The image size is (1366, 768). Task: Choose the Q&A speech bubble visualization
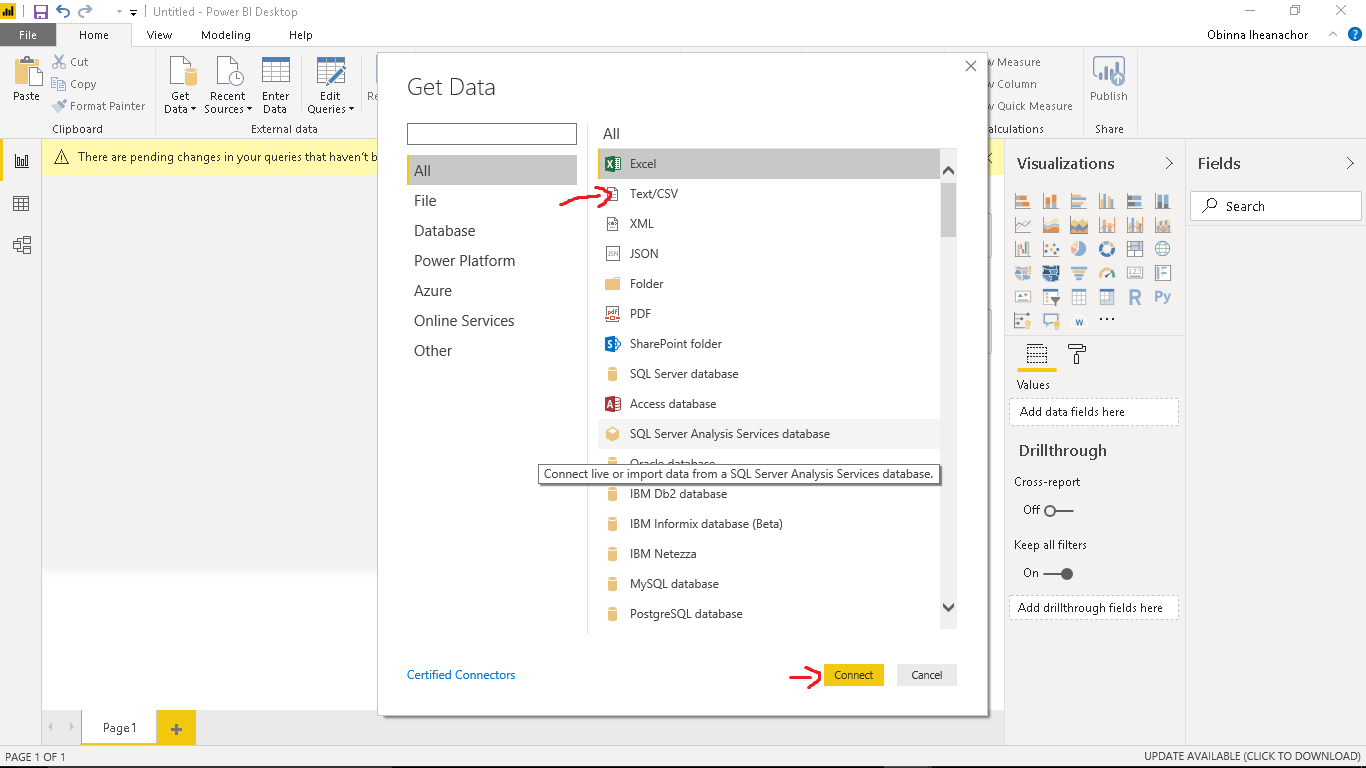1050,321
